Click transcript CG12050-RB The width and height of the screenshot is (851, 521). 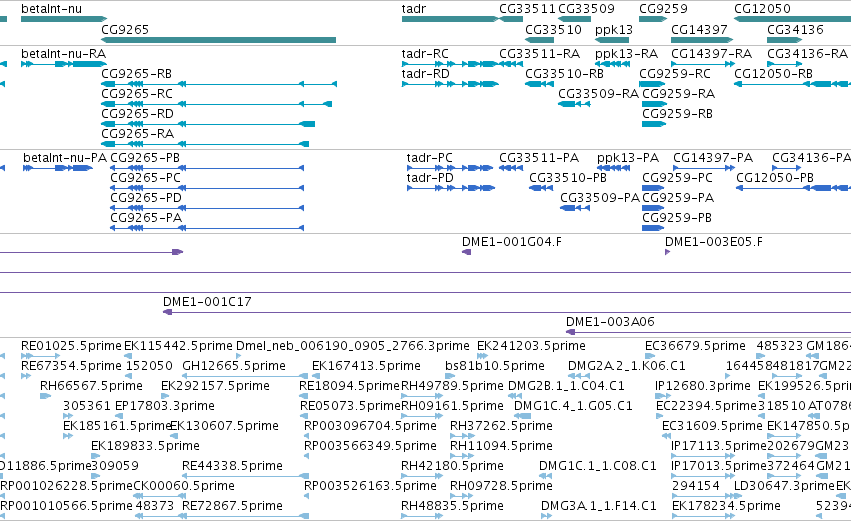click(x=792, y=84)
